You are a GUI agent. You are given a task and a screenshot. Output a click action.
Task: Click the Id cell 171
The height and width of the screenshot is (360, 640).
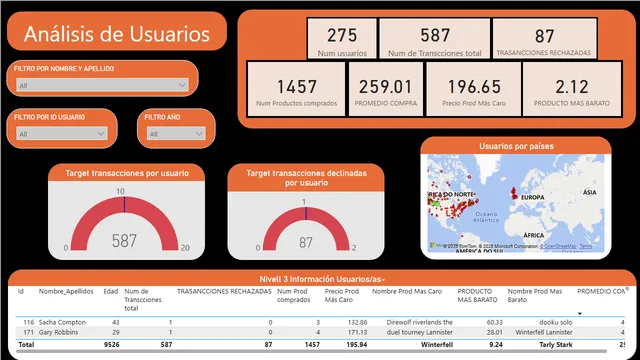(x=29, y=332)
